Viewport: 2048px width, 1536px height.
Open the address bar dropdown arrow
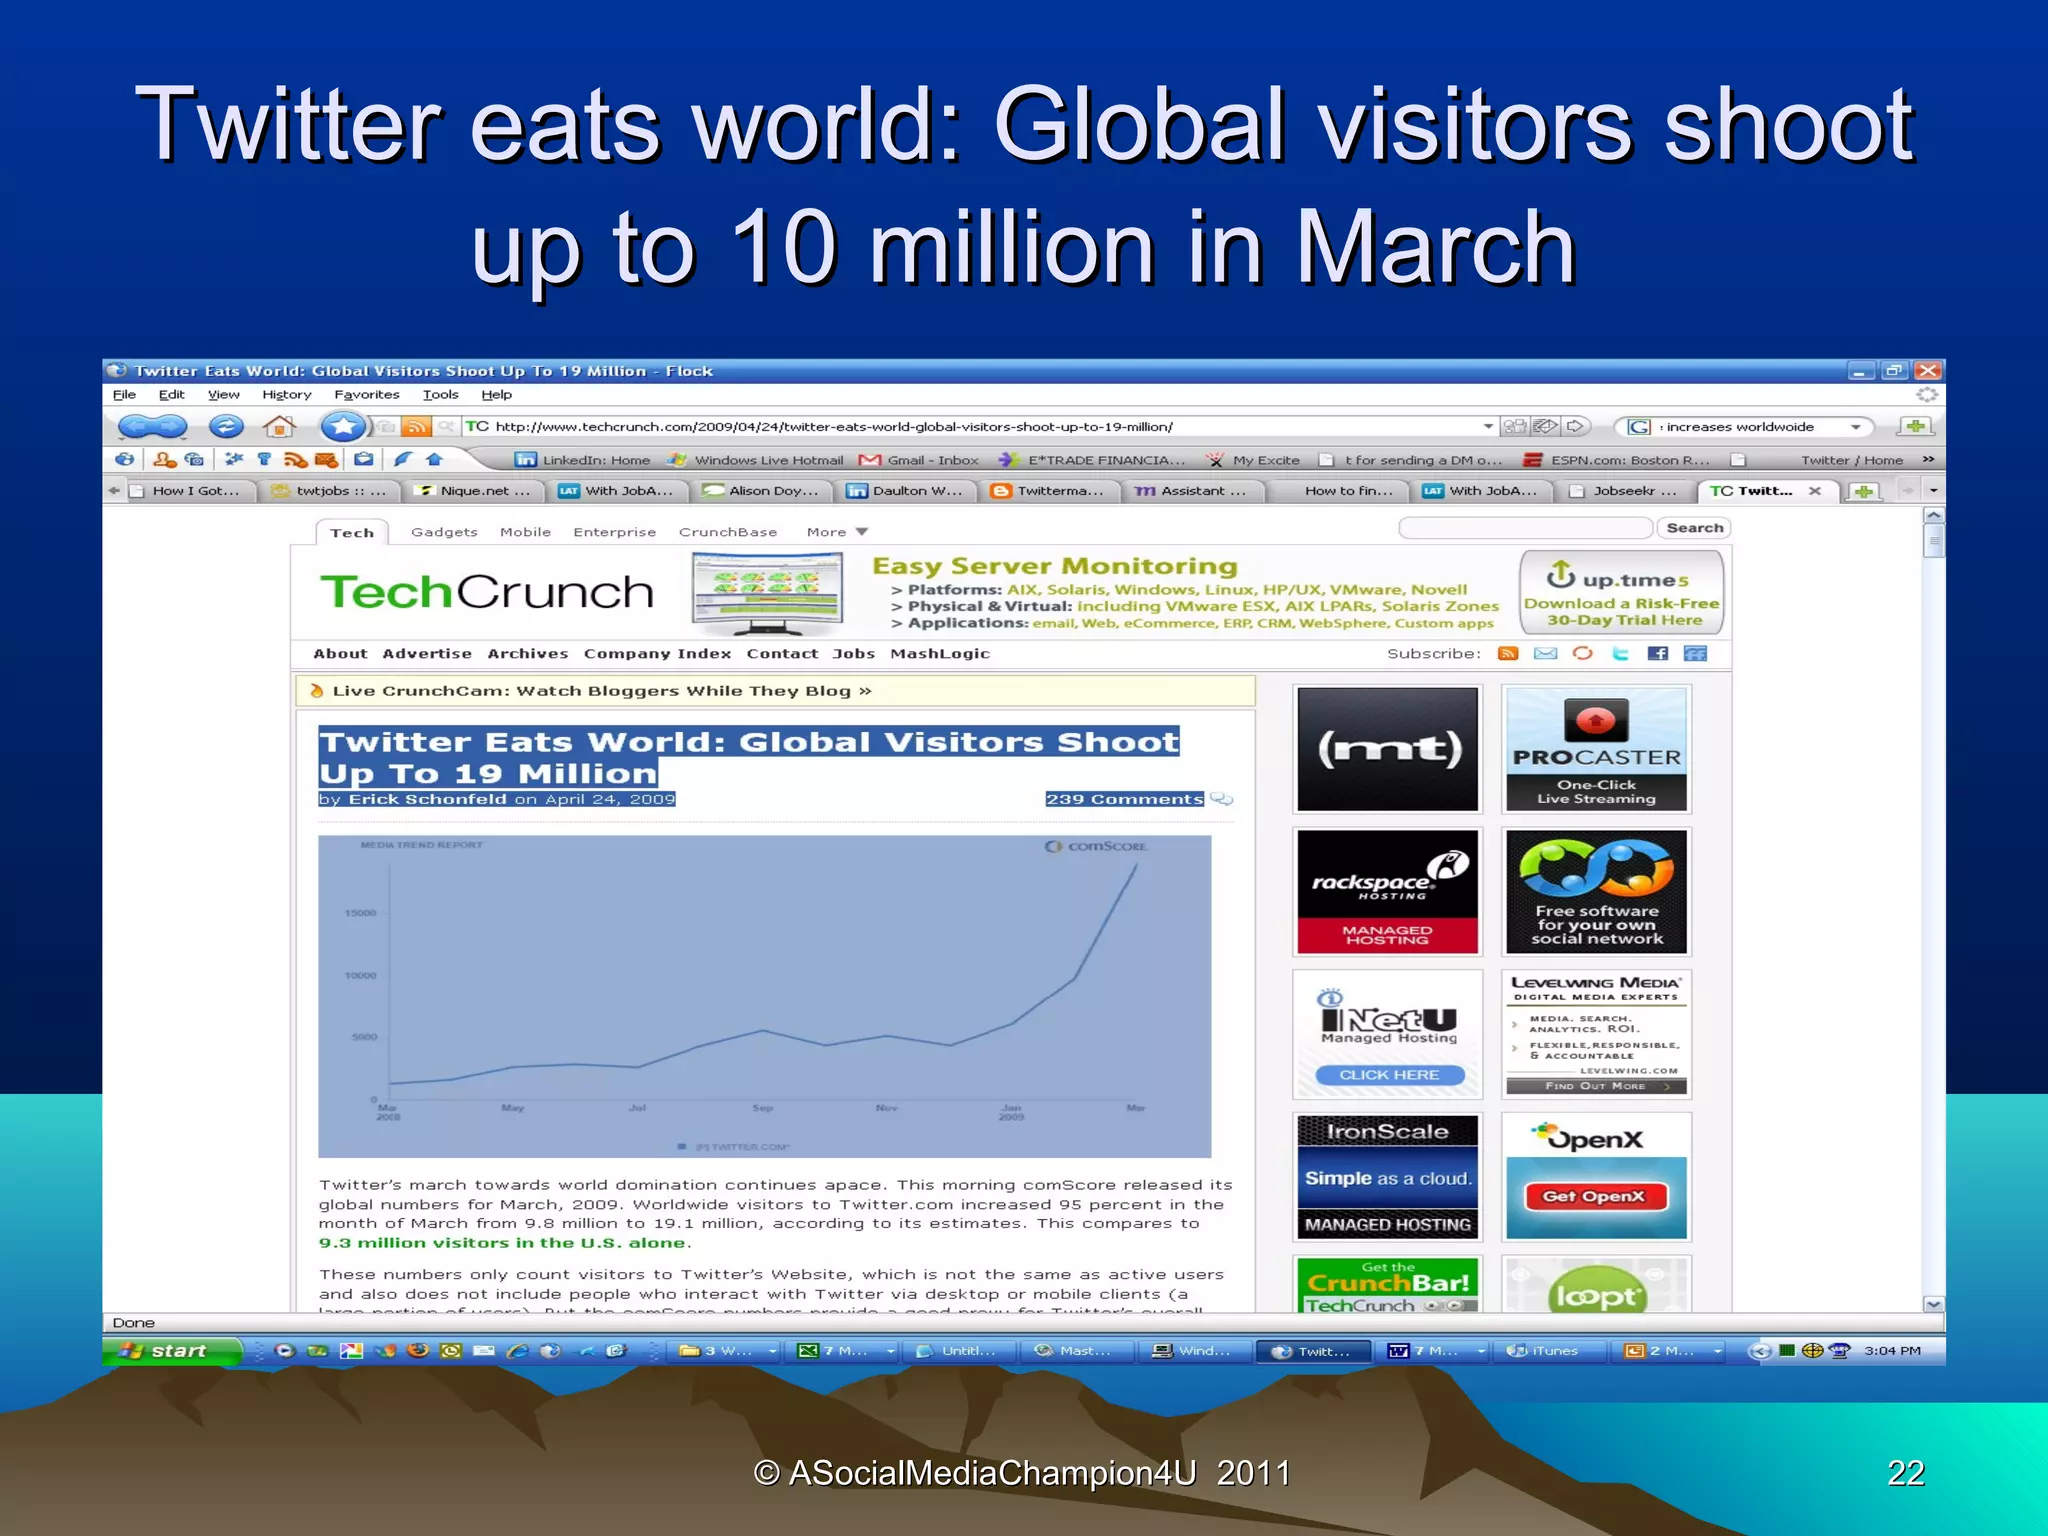click(x=1488, y=427)
